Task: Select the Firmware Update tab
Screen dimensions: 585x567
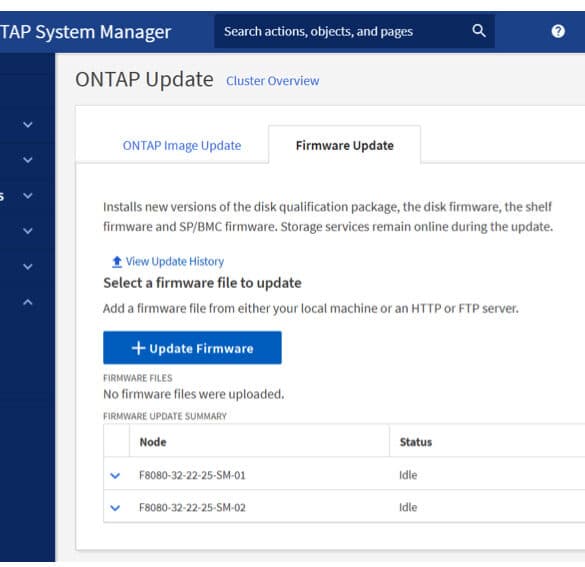Action: pyautogui.click(x=344, y=145)
